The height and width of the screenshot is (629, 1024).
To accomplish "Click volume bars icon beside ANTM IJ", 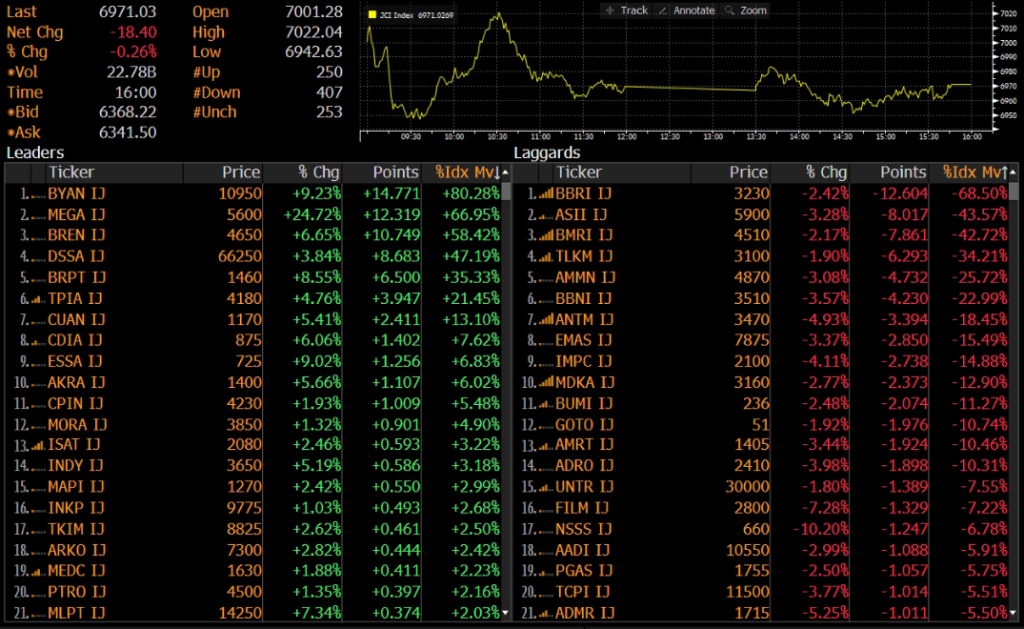I will 545,320.
